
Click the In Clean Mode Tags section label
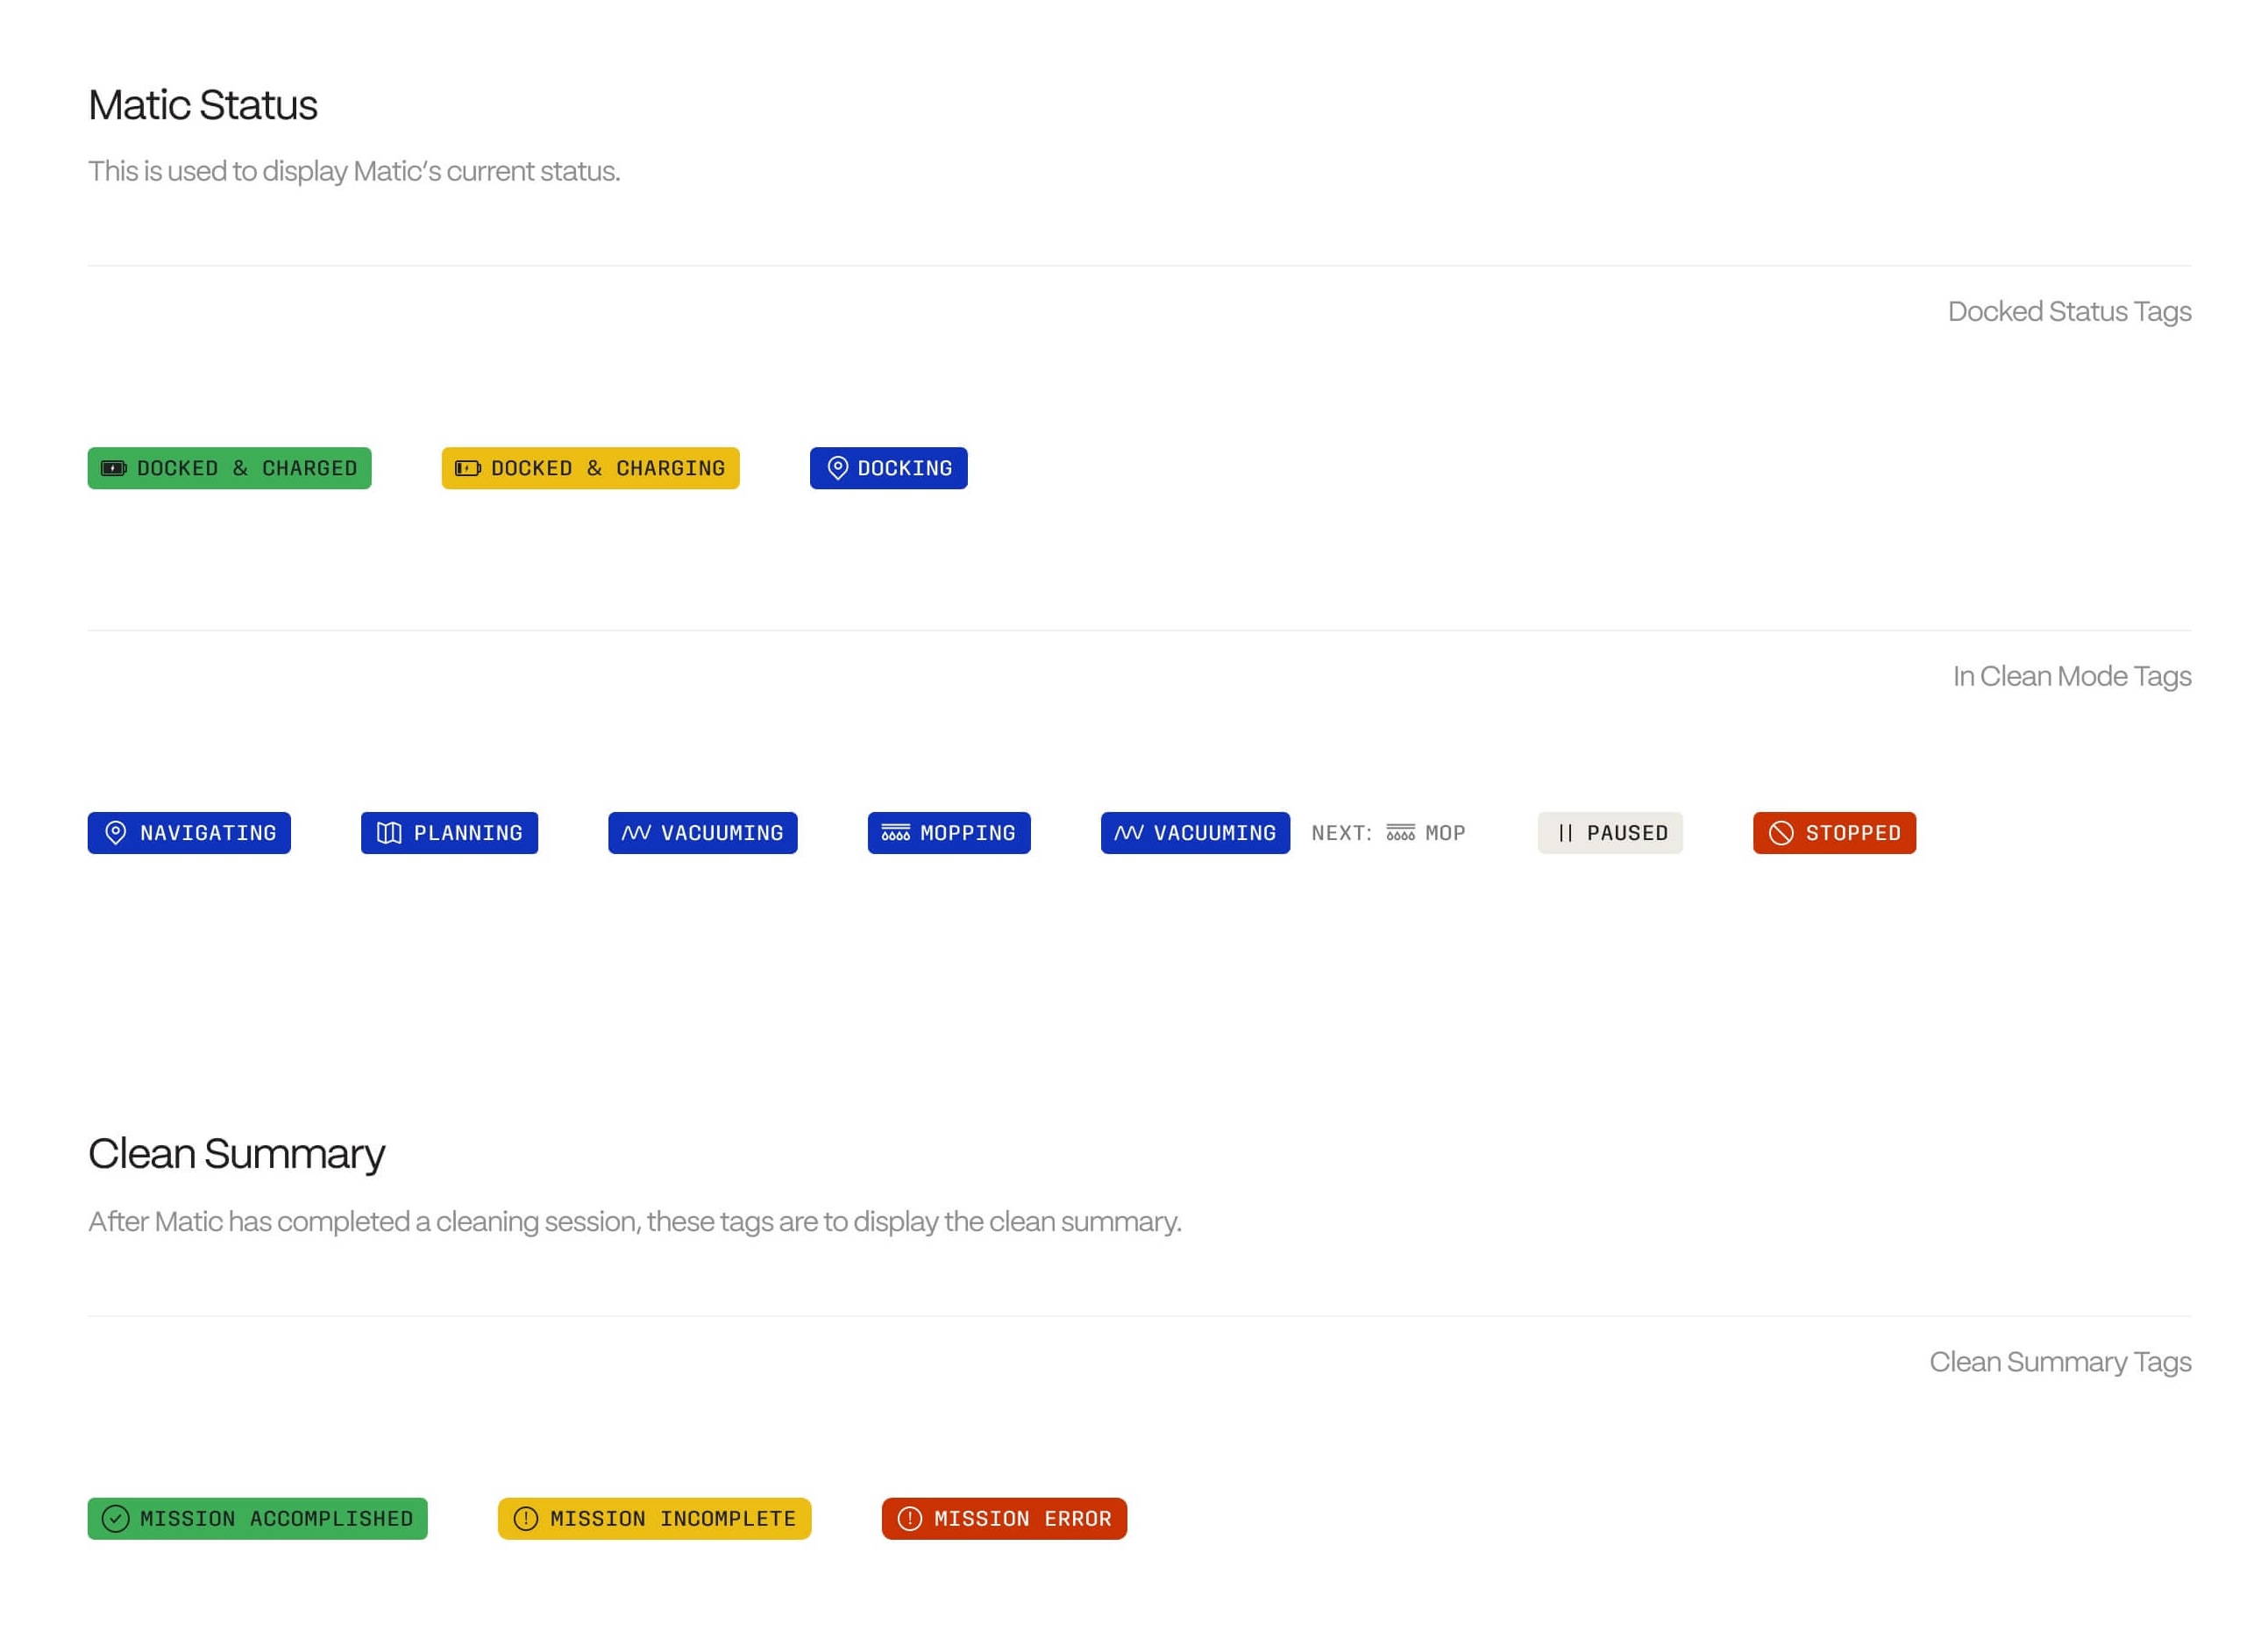coord(2072,677)
